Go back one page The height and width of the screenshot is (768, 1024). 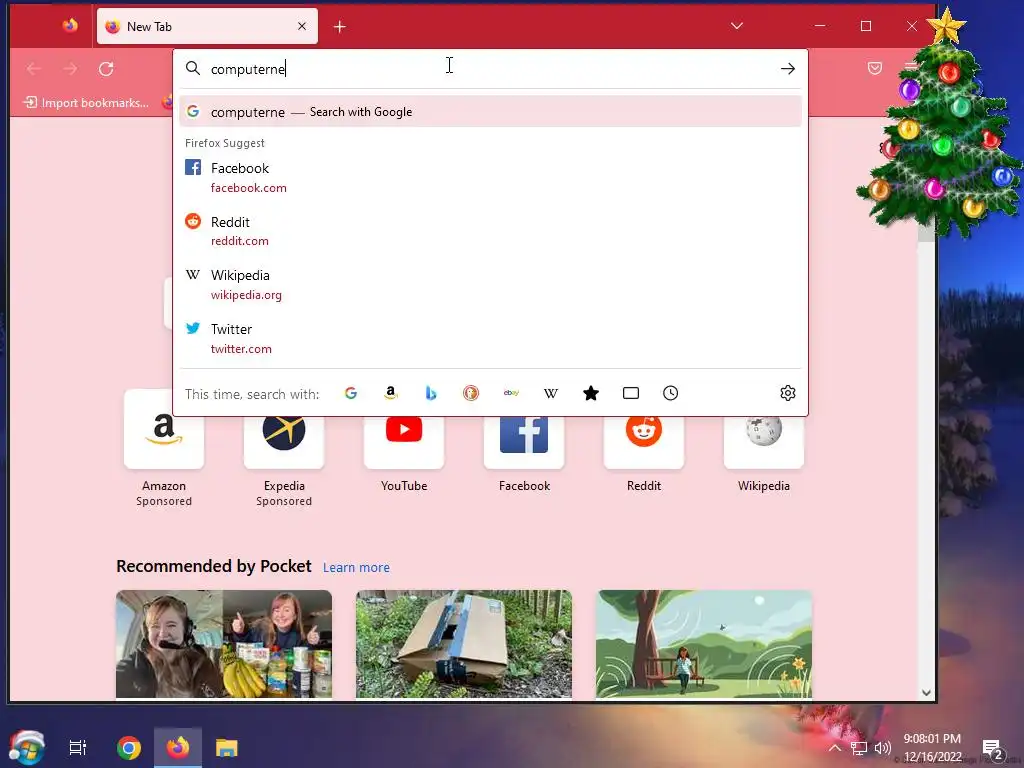point(34,69)
